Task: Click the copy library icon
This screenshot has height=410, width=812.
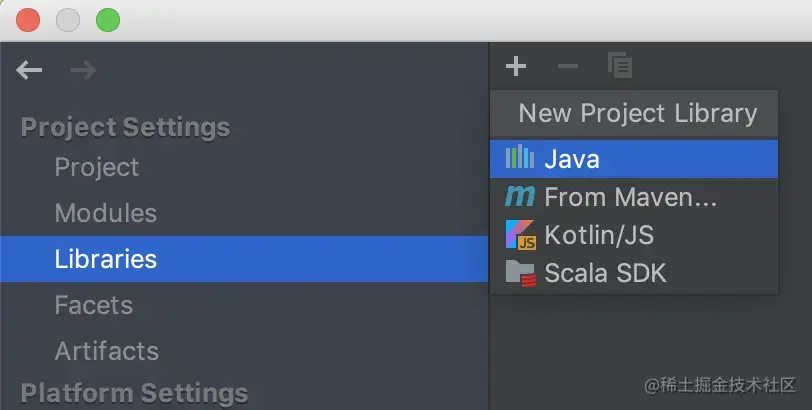Action: (620, 67)
